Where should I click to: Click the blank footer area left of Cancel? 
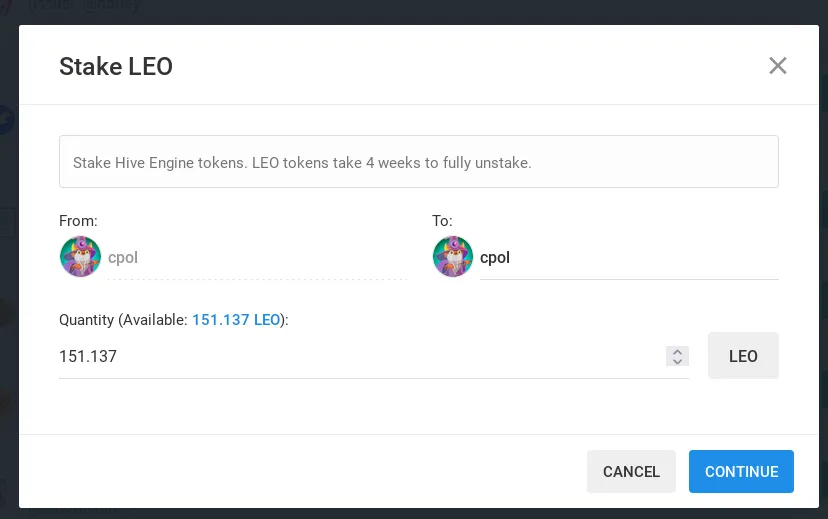(303, 471)
